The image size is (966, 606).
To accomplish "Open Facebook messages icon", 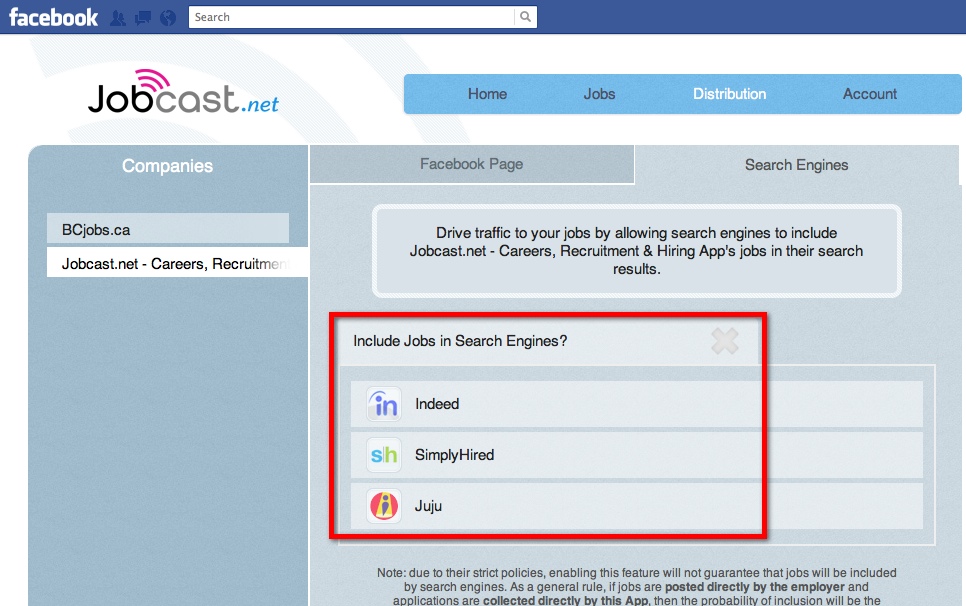I will point(143,18).
